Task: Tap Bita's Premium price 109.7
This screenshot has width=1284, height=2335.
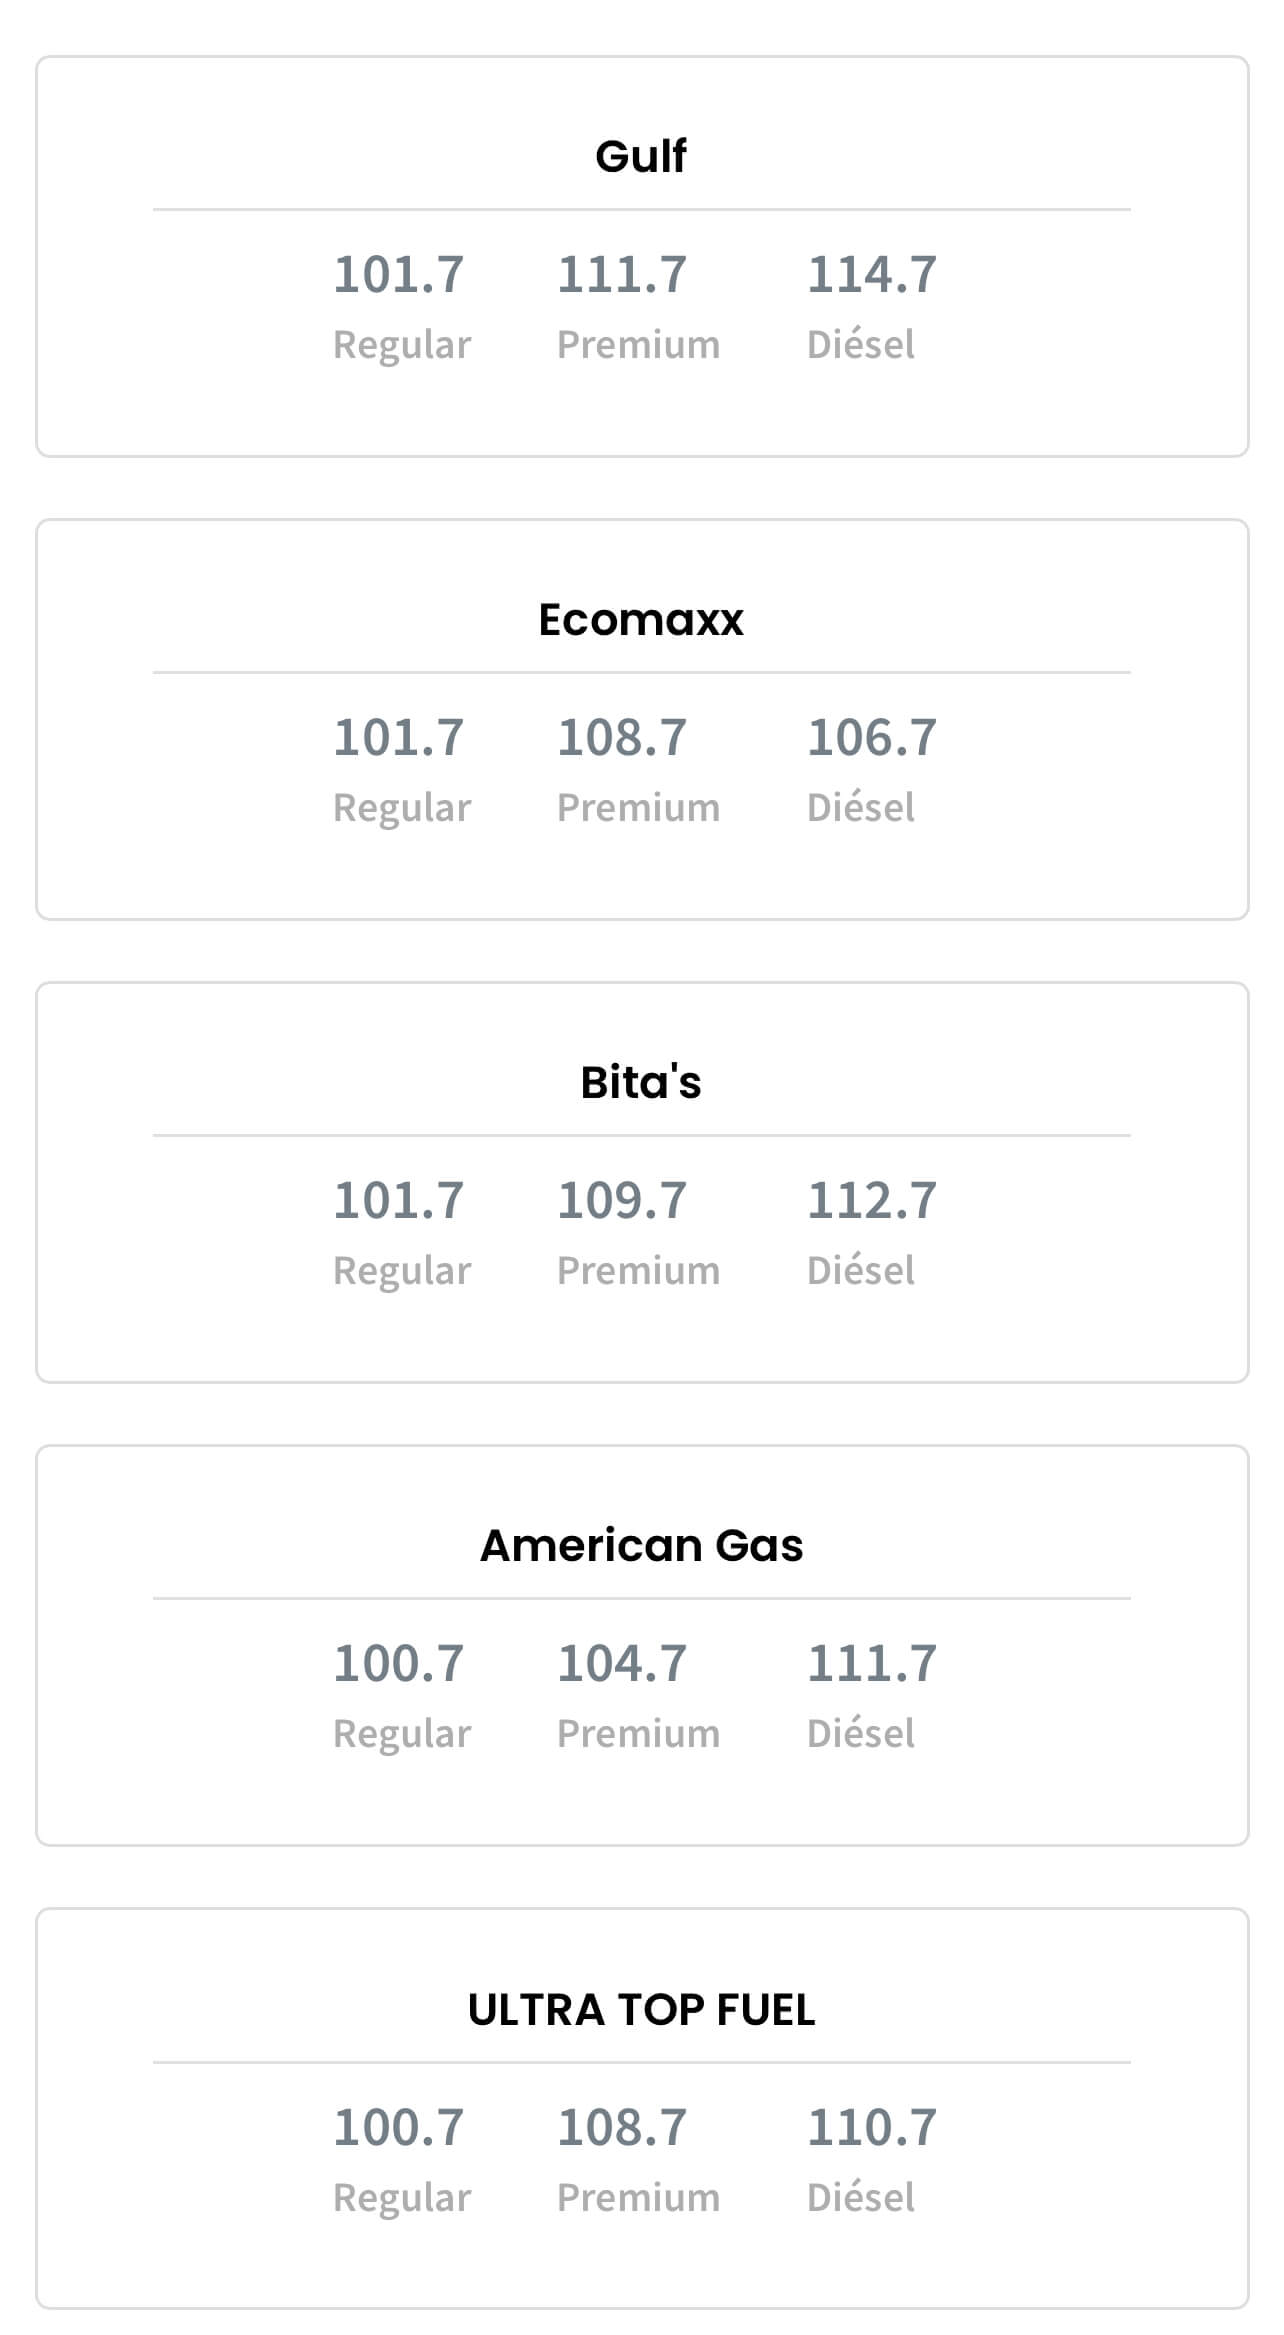Action: 622,1201
